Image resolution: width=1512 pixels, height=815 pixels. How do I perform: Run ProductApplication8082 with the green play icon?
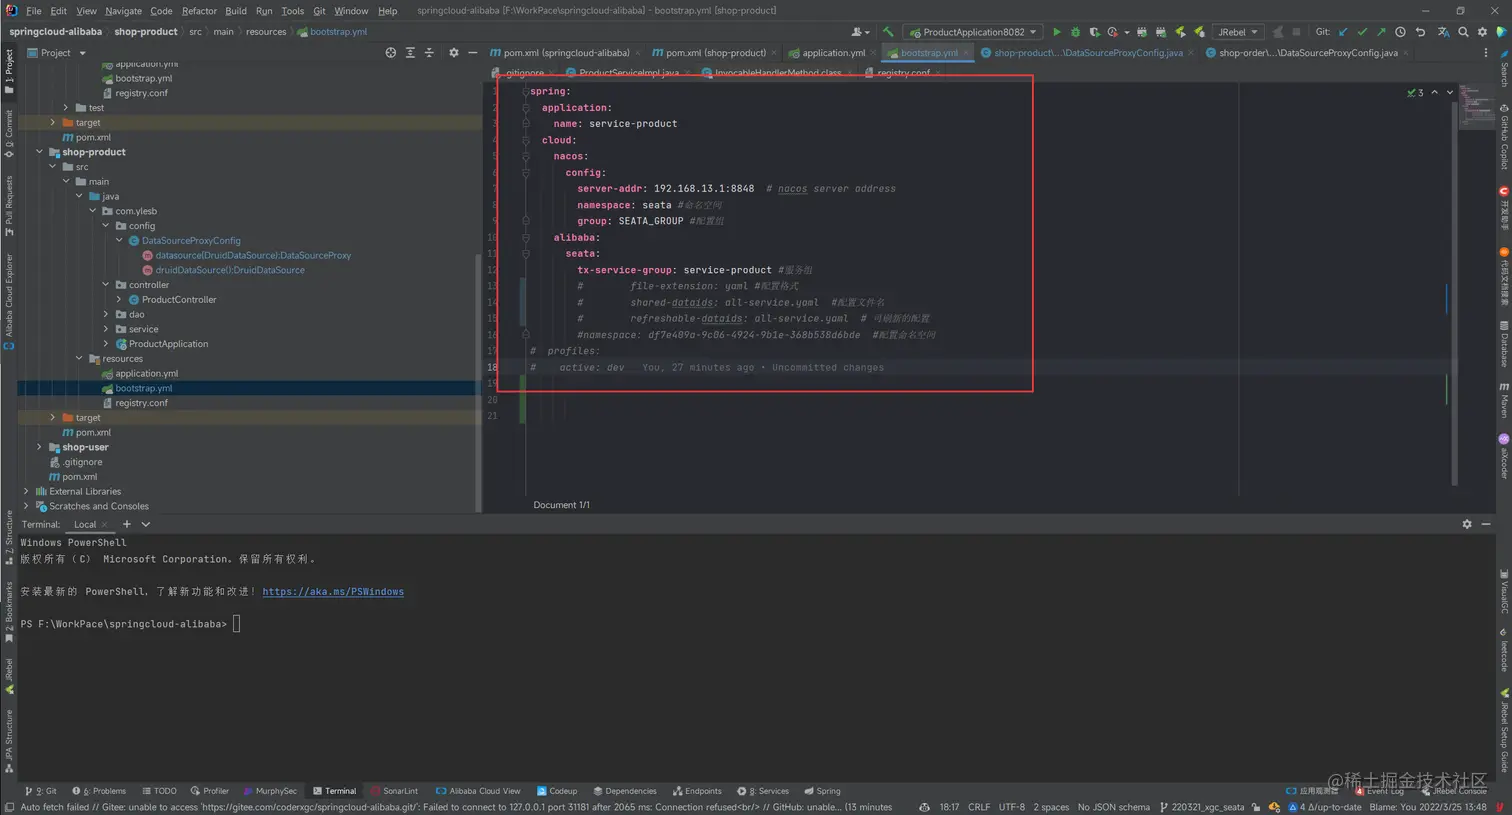pyautogui.click(x=1057, y=32)
